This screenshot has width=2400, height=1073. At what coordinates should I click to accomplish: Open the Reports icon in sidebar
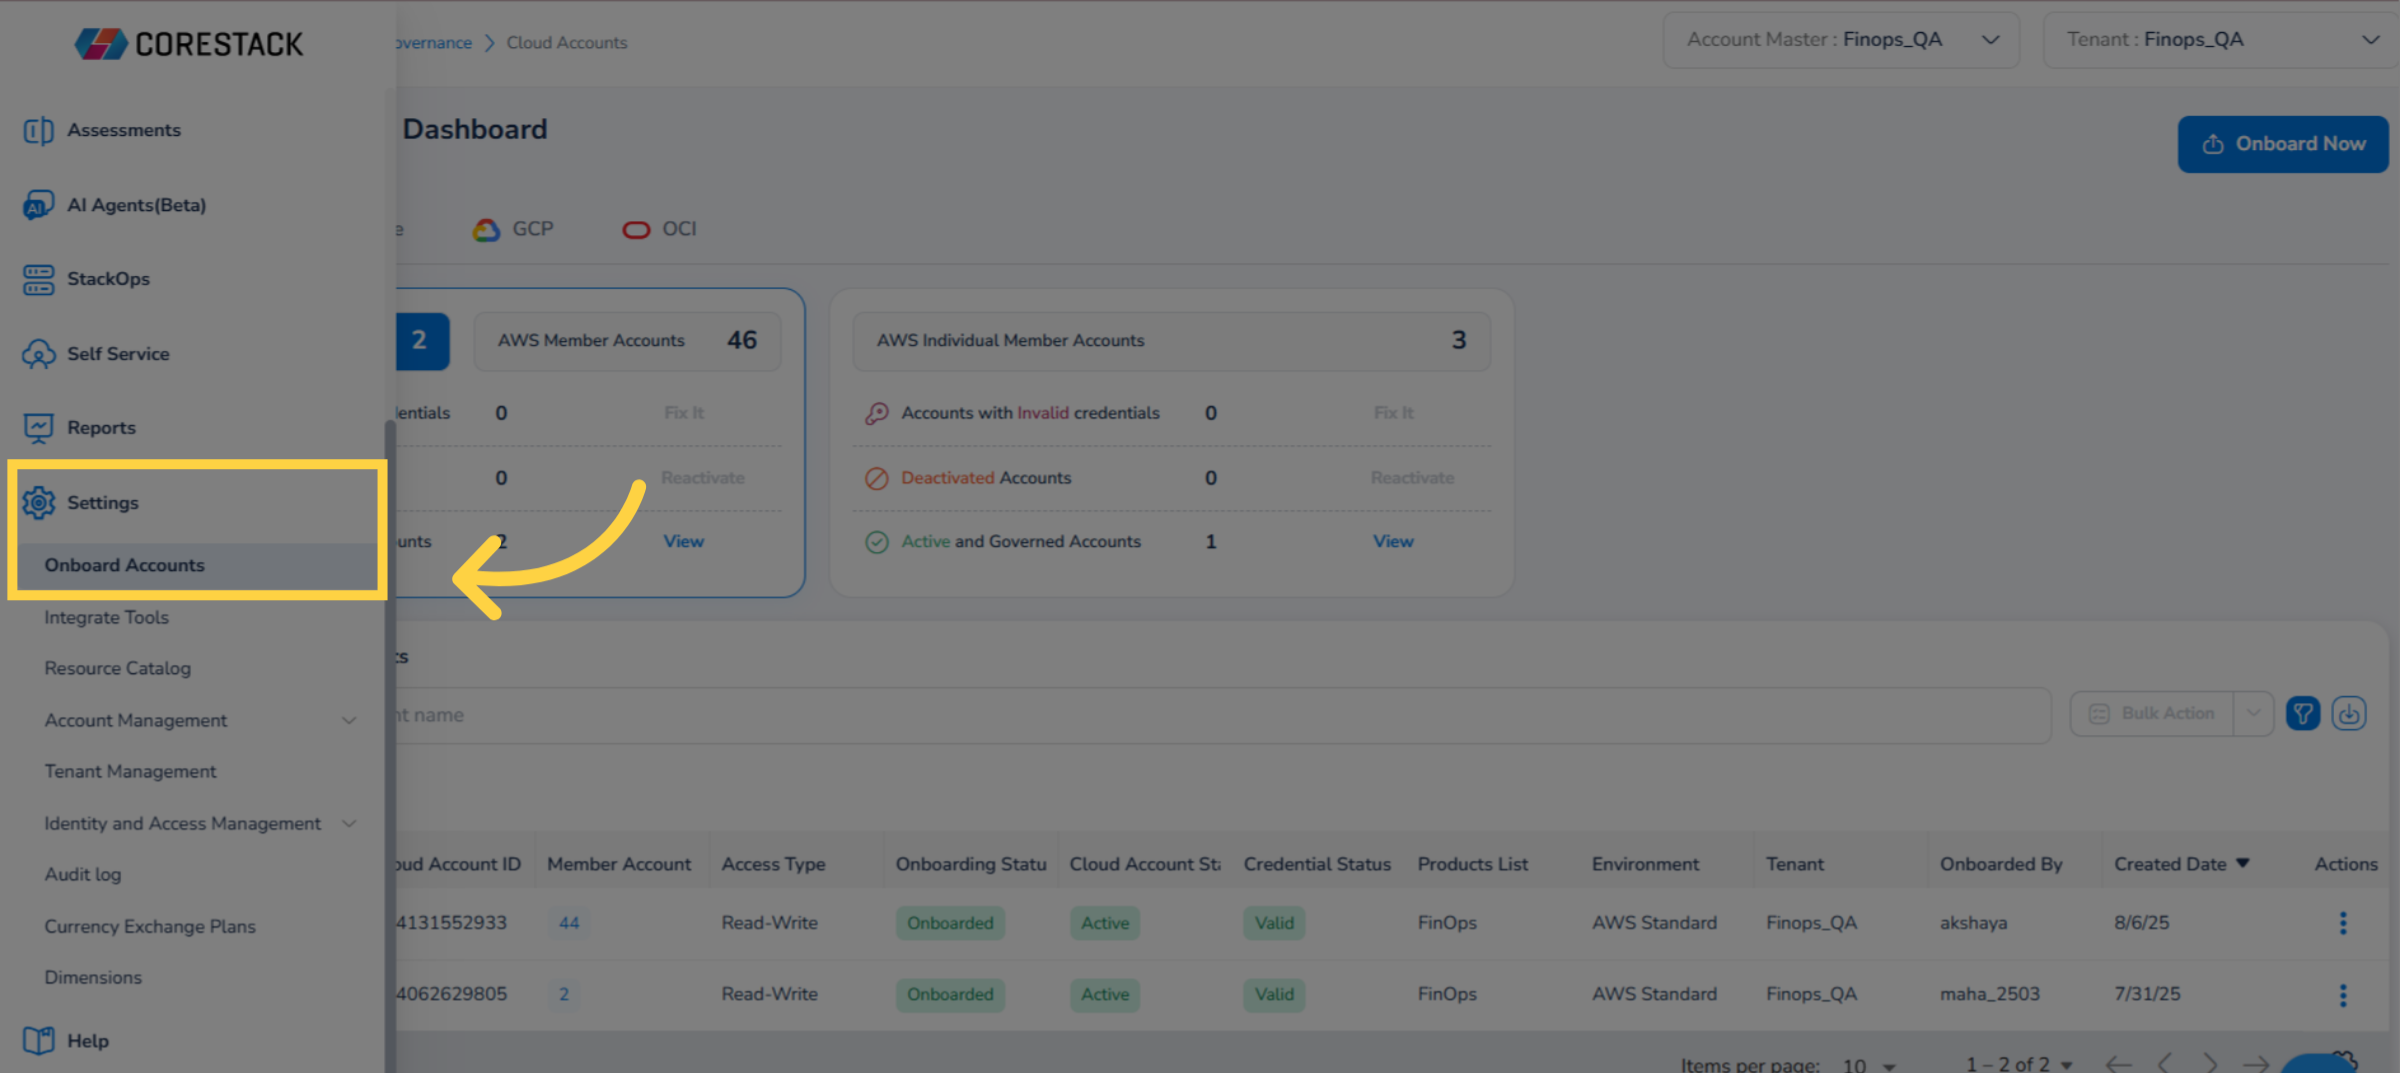coord(38,428)
